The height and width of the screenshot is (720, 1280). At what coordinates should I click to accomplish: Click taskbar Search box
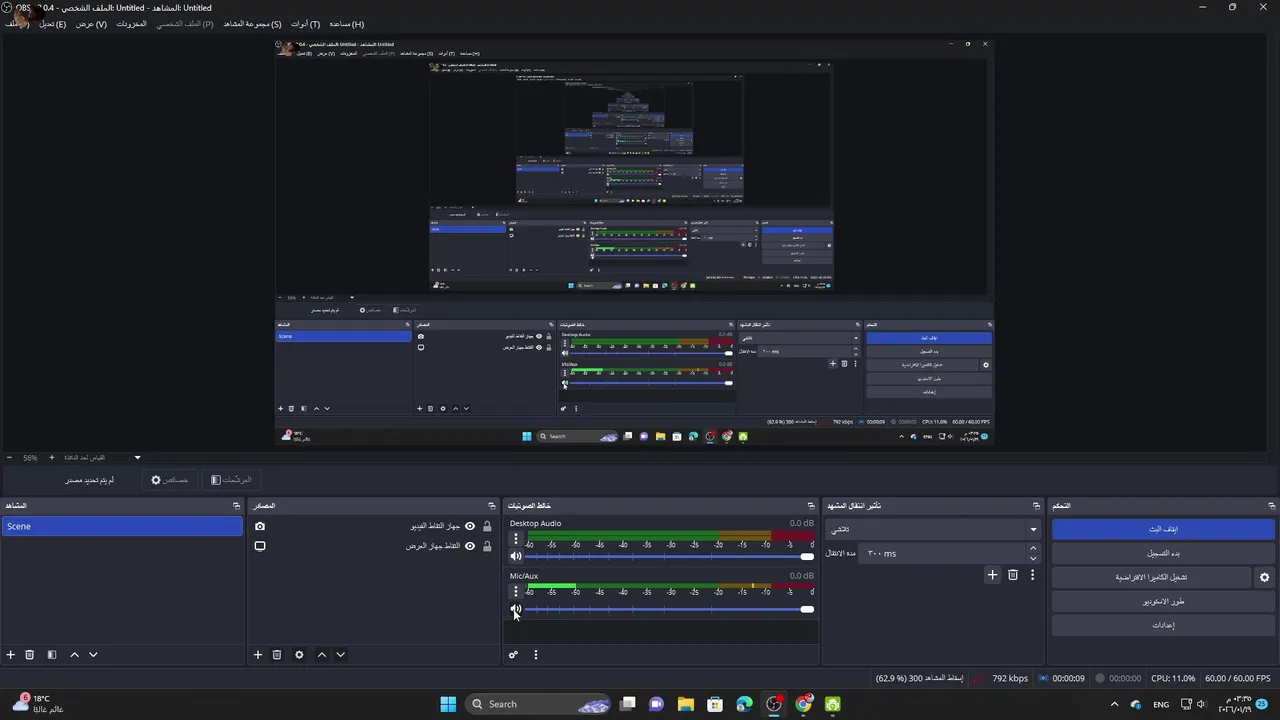539,704
